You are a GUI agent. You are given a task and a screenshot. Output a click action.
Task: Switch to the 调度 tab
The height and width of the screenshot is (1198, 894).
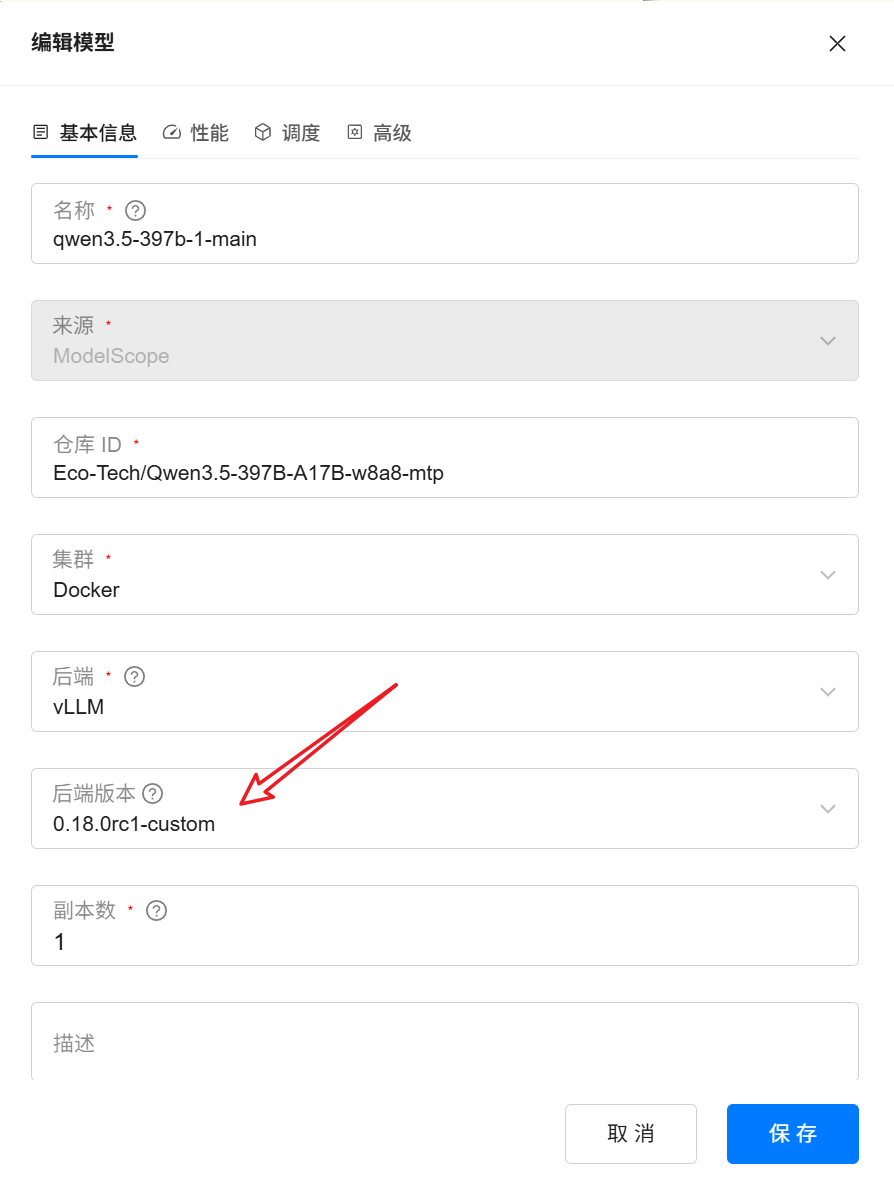click(287, 133)
